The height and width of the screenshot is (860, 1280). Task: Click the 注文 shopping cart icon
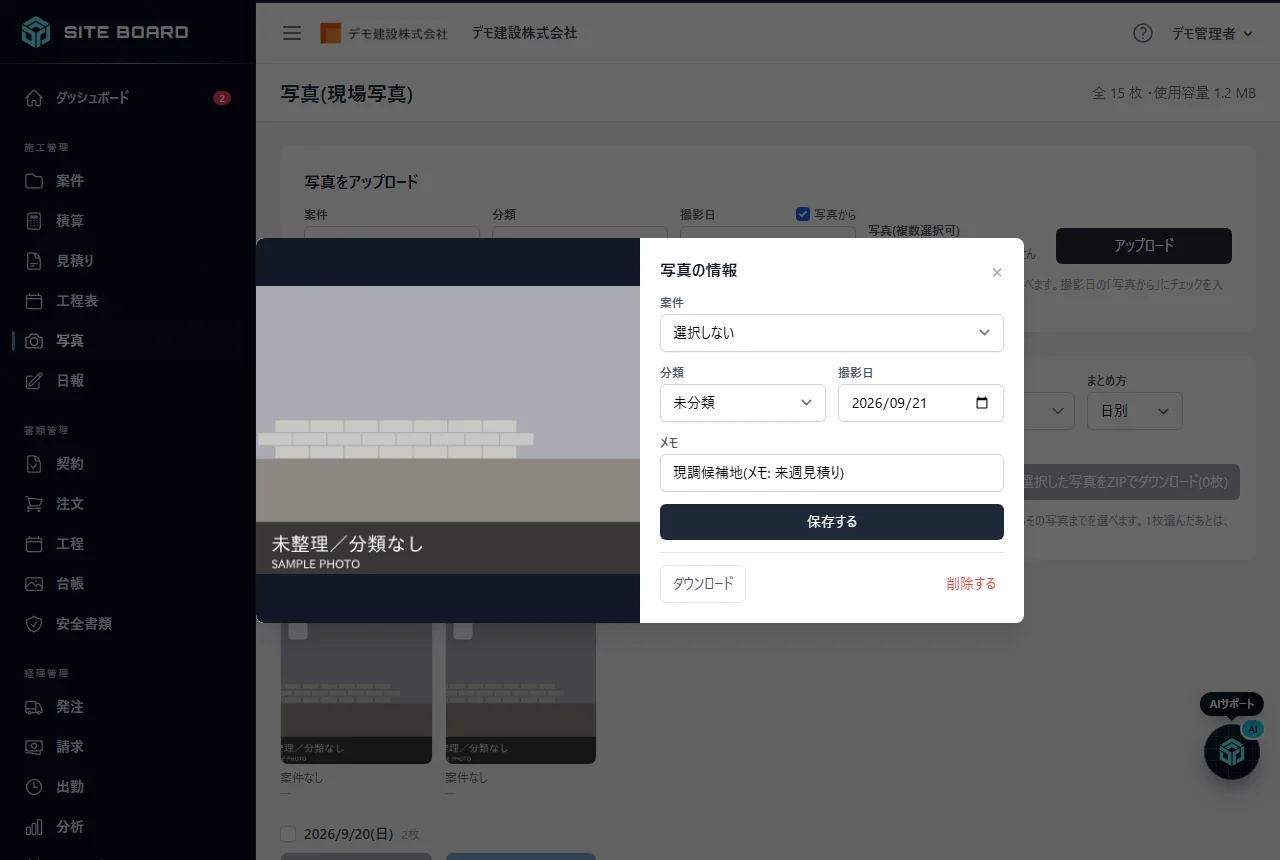point(34,504)
